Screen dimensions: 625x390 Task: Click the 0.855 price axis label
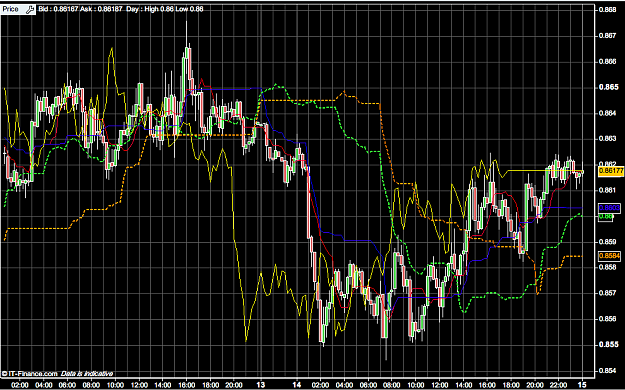coord(608,345)
